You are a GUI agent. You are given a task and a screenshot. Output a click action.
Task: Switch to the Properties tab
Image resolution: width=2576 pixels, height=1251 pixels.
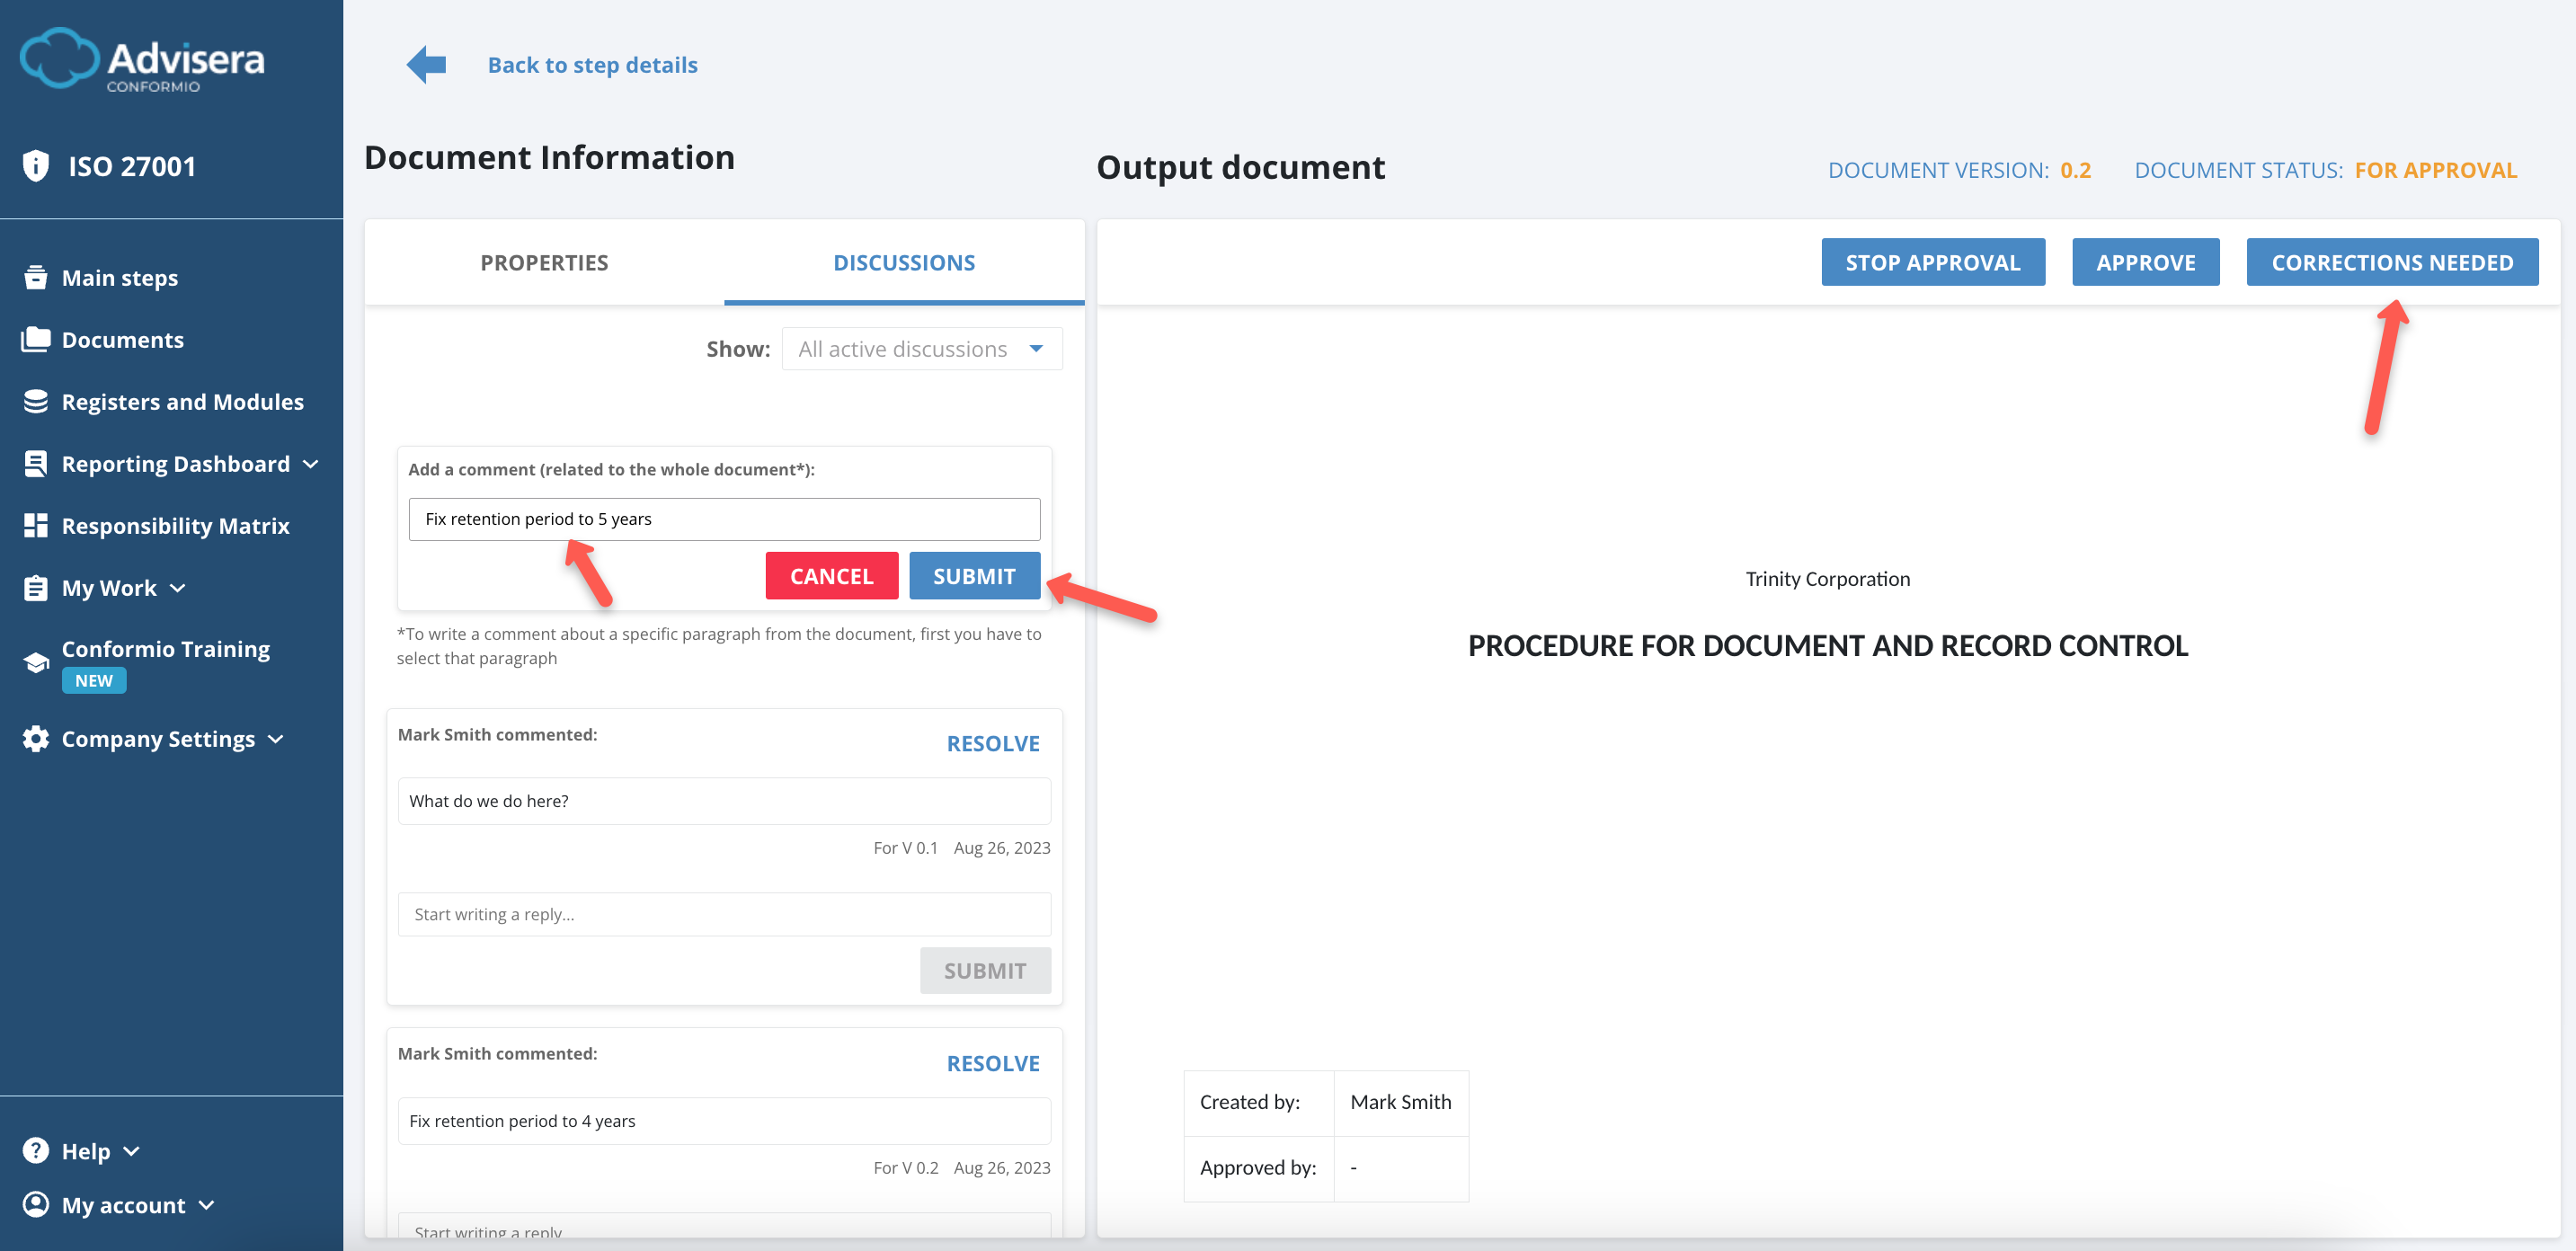pos(543,262)
